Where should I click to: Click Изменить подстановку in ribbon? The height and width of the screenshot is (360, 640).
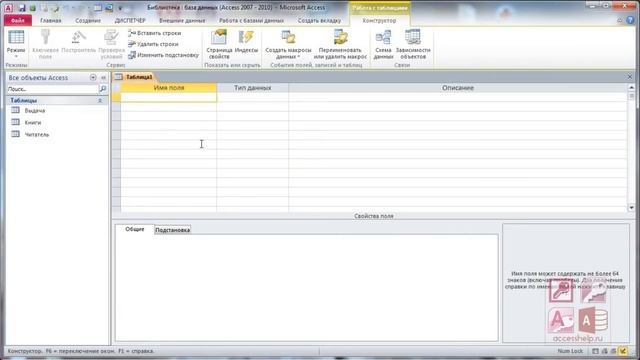(163, 55)
